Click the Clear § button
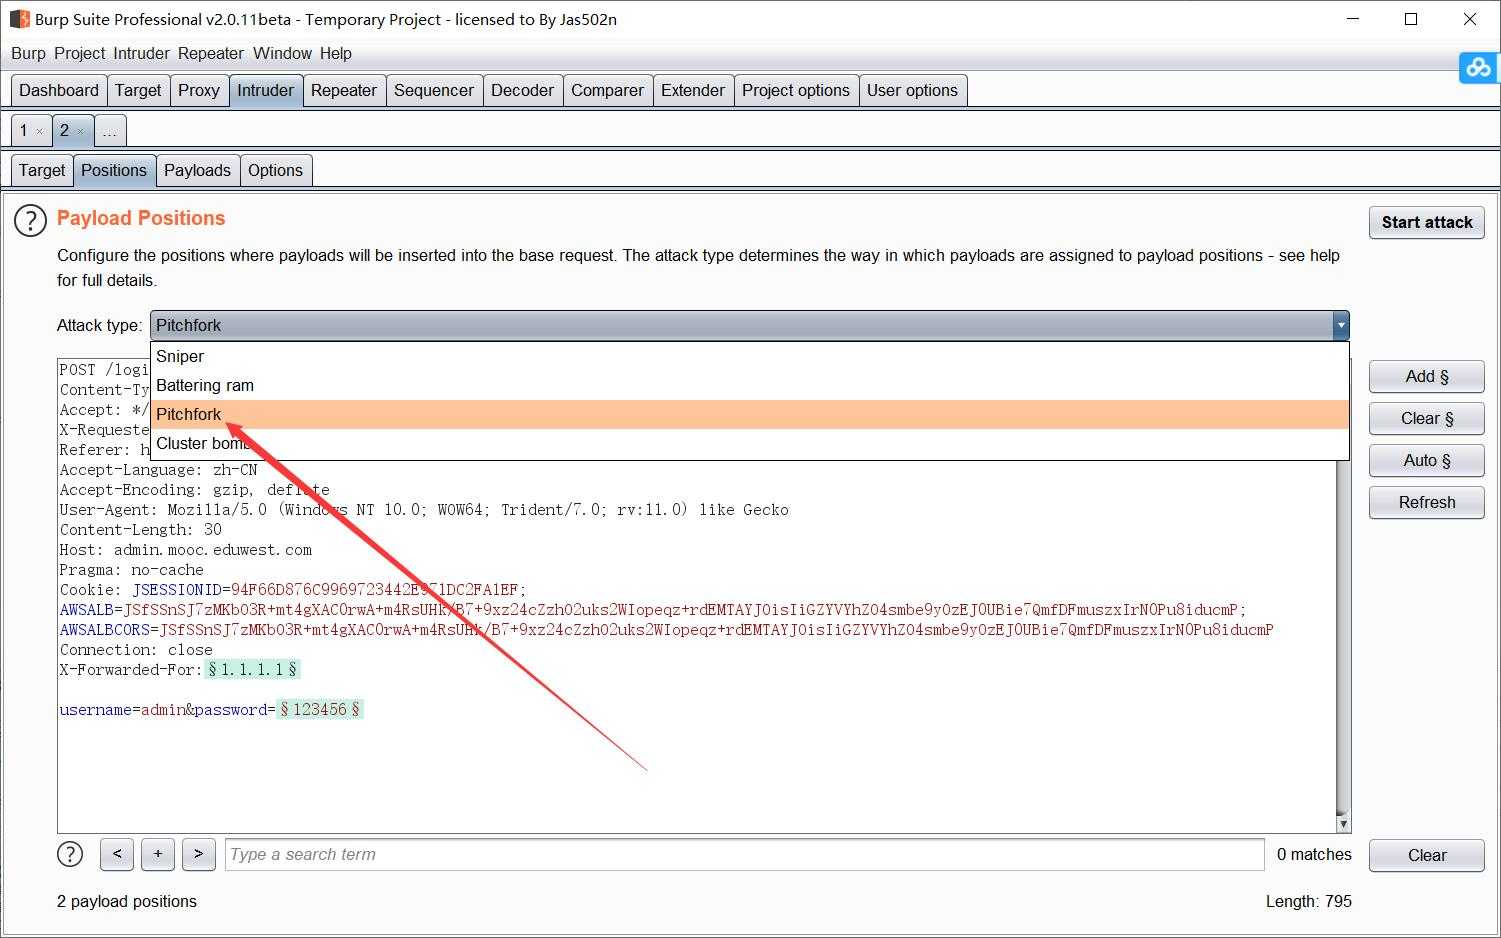1501x938 pixels. (1427, 418)
